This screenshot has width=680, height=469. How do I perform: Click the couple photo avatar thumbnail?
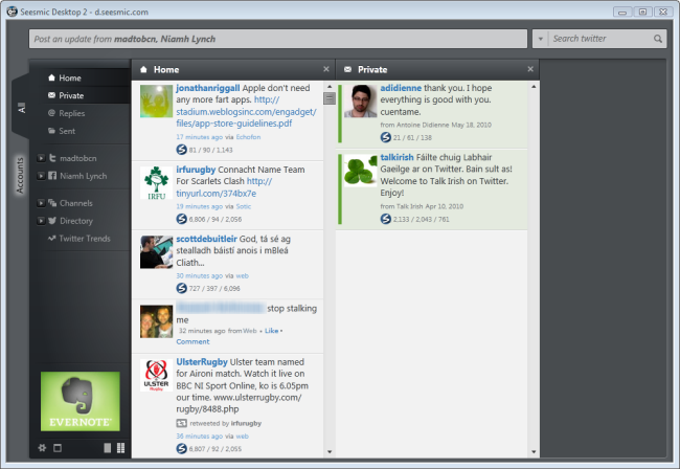[x=156, y=321]
